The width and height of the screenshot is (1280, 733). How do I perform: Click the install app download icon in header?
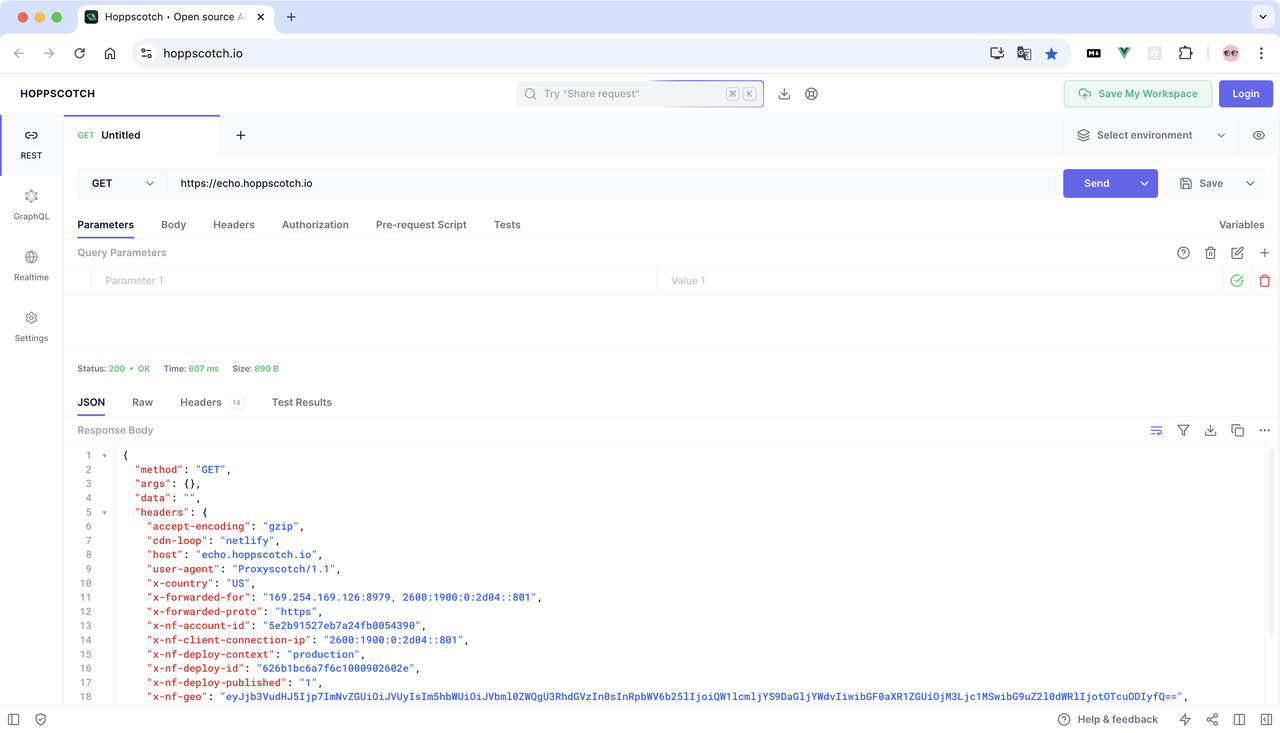784,94
